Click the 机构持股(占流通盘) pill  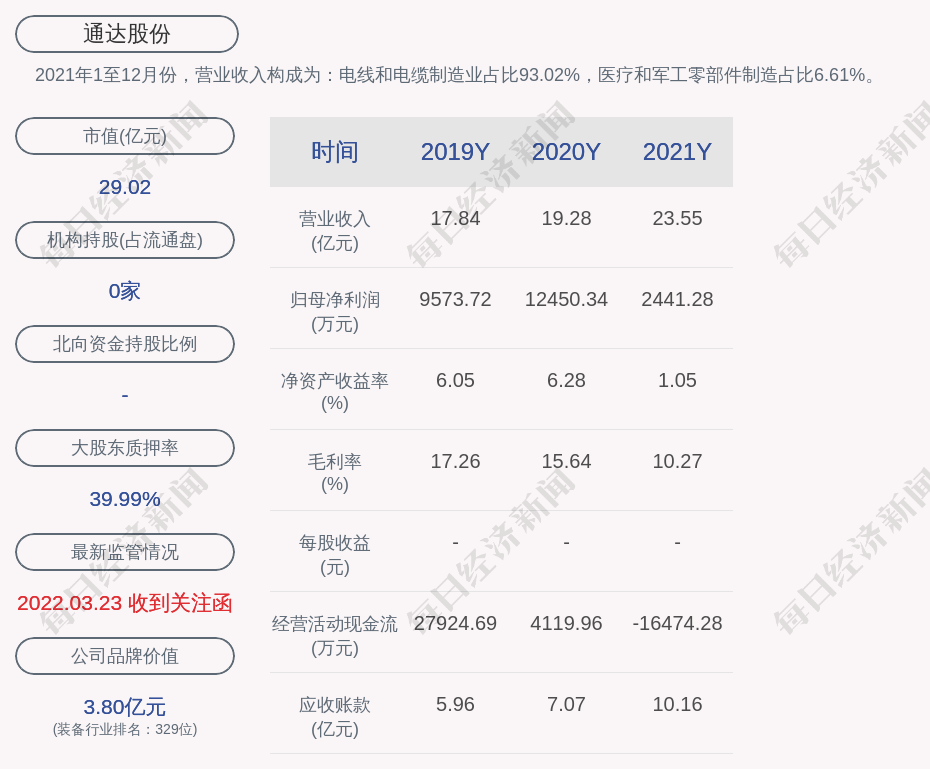125,240
